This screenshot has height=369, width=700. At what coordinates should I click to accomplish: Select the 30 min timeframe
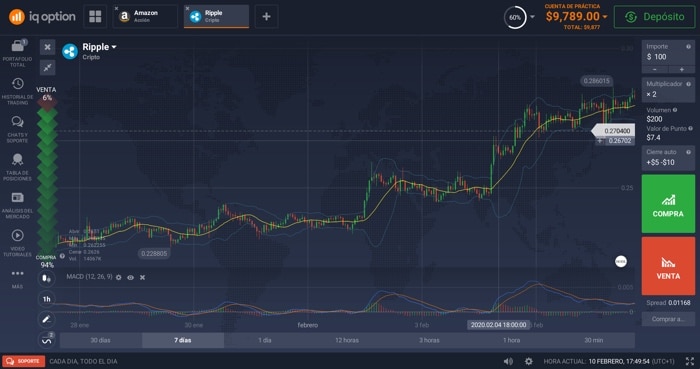[593, 340]
